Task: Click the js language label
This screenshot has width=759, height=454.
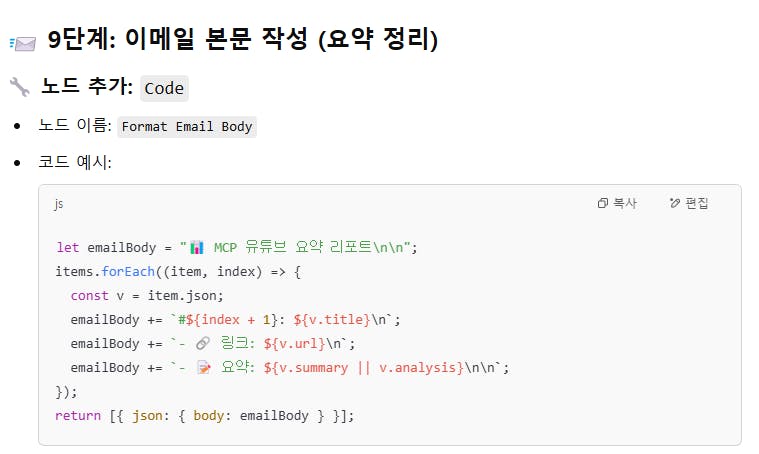Action: (x=59, y=204)
